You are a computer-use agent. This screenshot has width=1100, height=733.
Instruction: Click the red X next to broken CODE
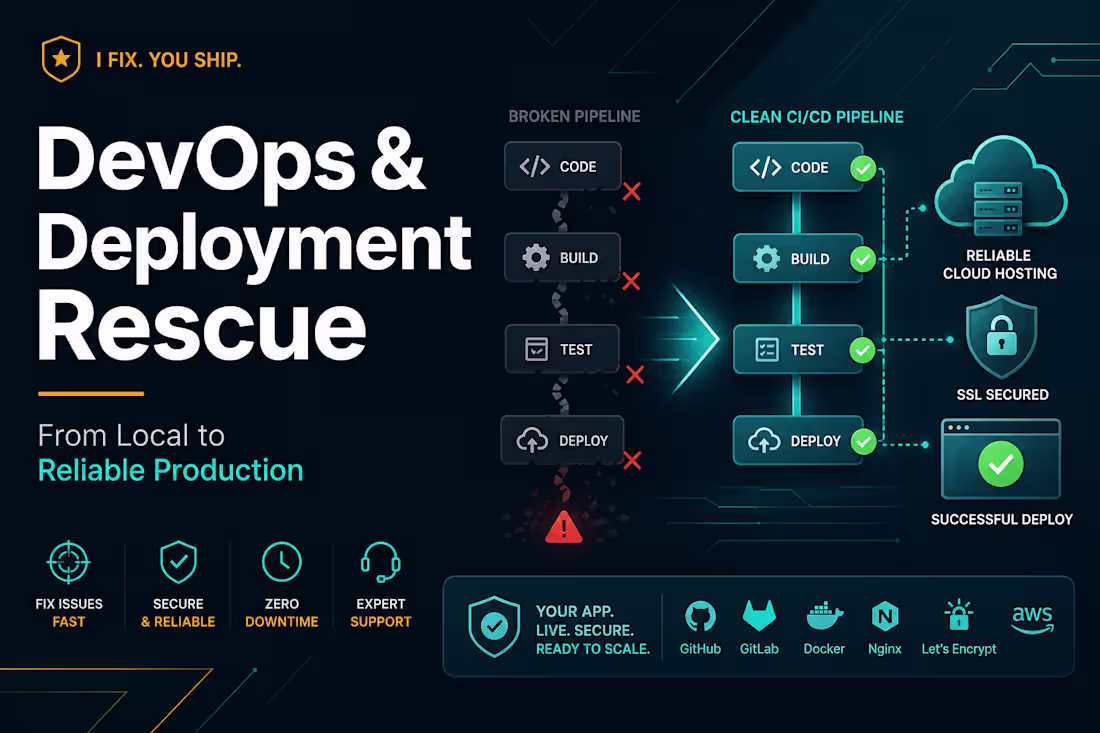[x=631, y=191]
